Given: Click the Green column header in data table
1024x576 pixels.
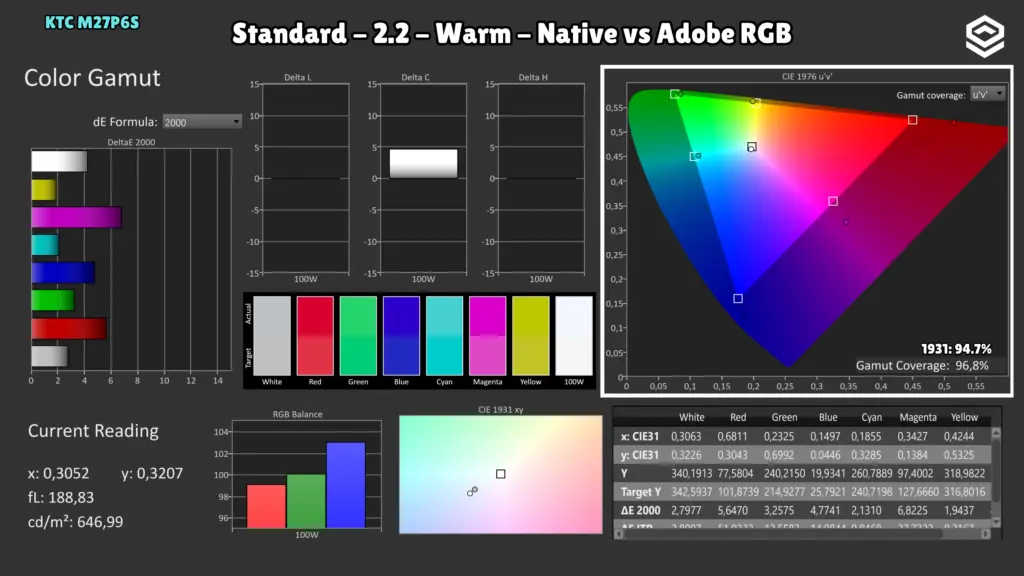Looking at the screenshot, I should point(784,417).
